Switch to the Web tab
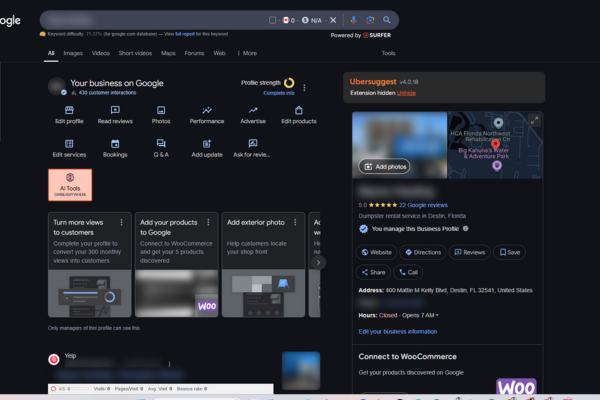 click(219, 53)
